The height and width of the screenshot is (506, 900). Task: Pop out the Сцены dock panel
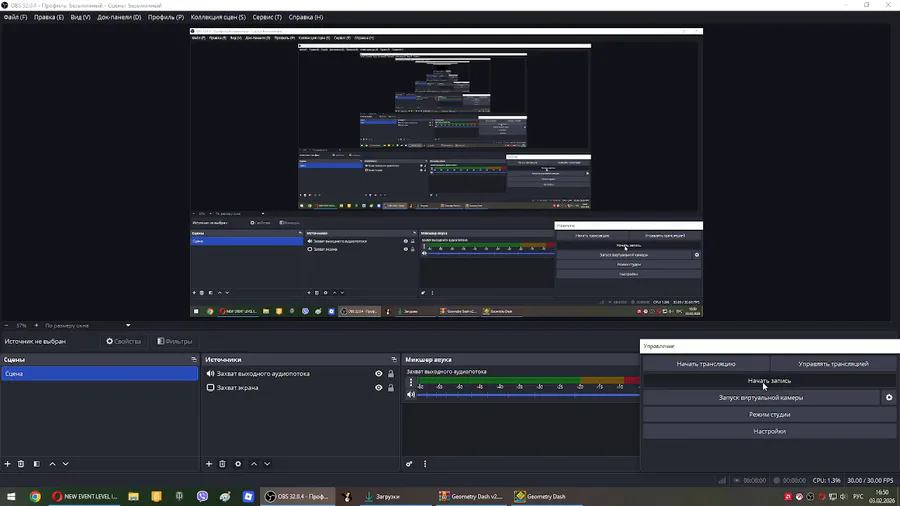pos(194,360)
